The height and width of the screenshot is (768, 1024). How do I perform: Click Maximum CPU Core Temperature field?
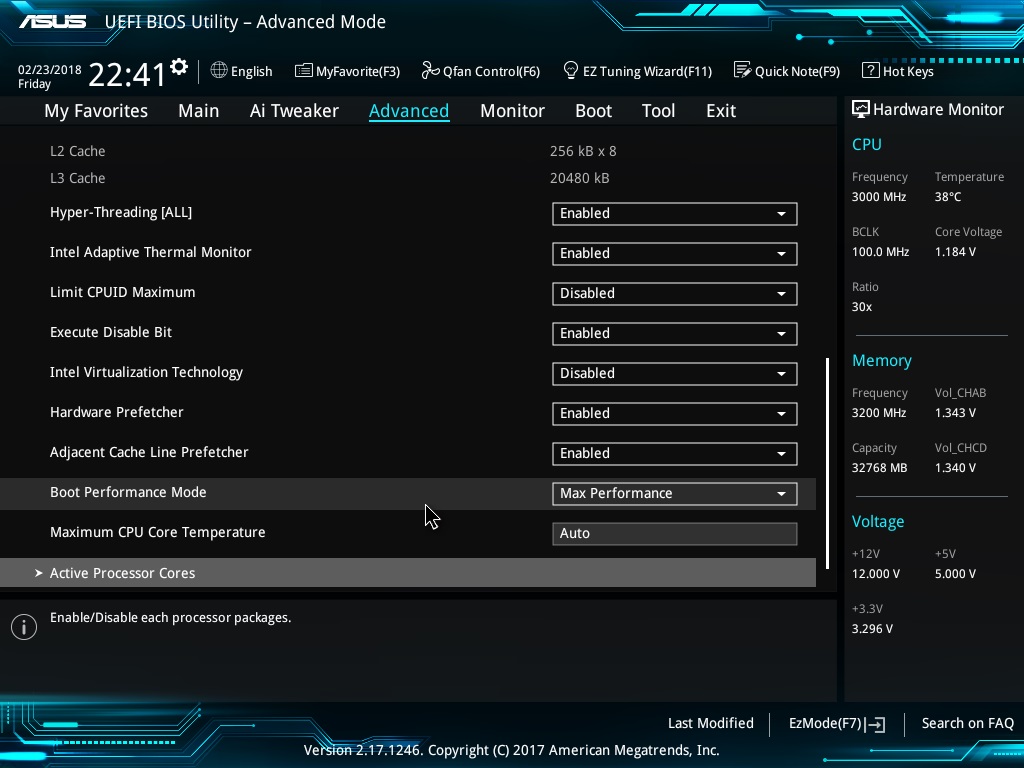[x=674, y=534]
